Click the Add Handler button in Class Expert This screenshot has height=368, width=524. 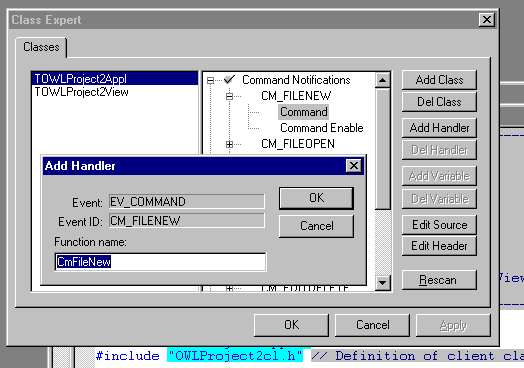pos(439,128)
